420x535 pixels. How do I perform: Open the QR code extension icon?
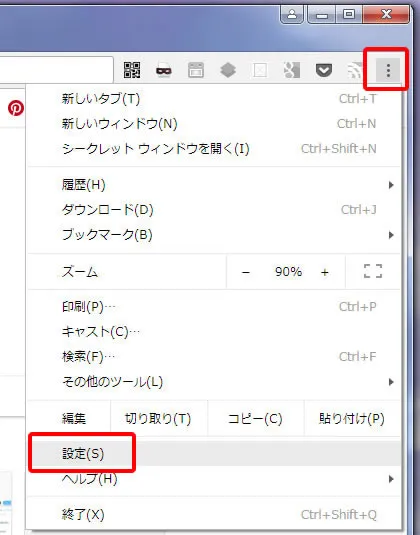(132, 70)
